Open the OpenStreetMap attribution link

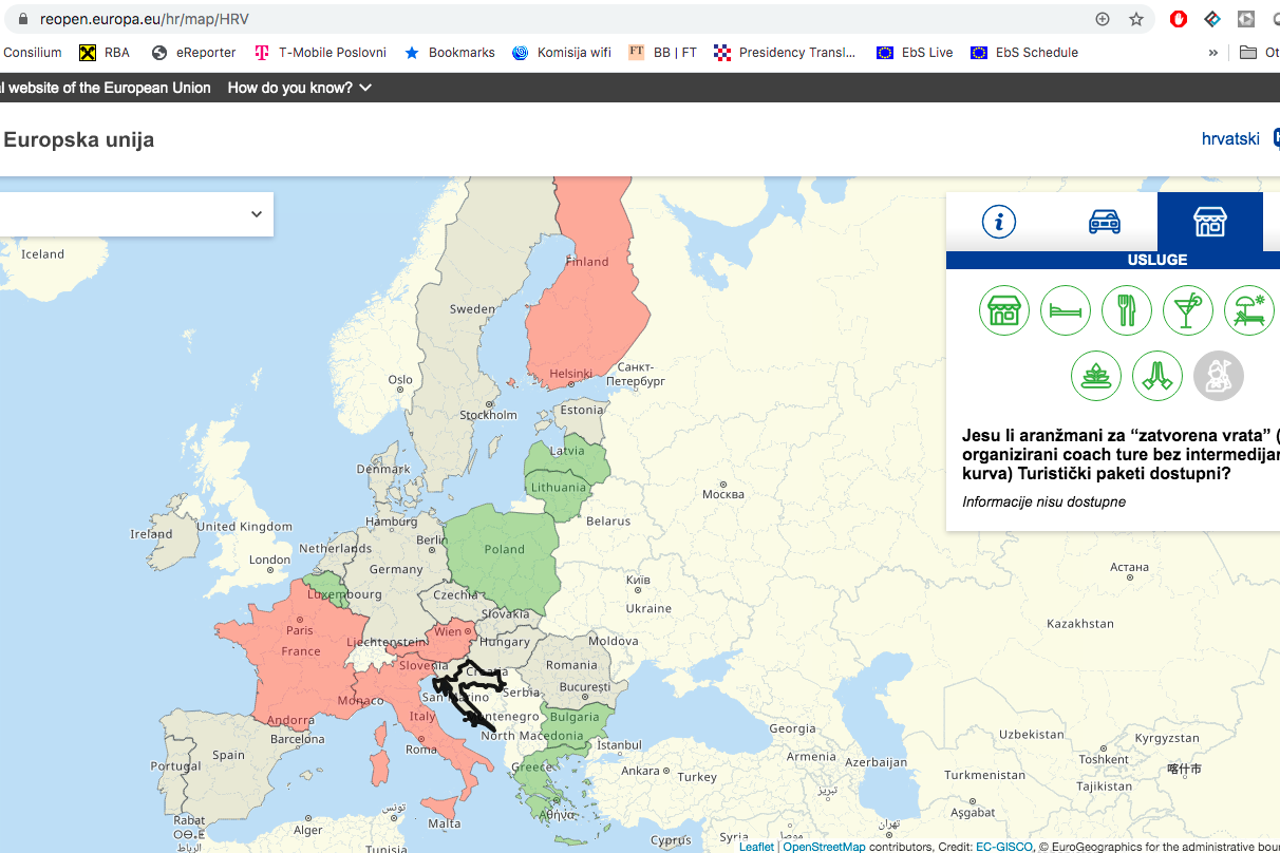[x=824, y=847]
